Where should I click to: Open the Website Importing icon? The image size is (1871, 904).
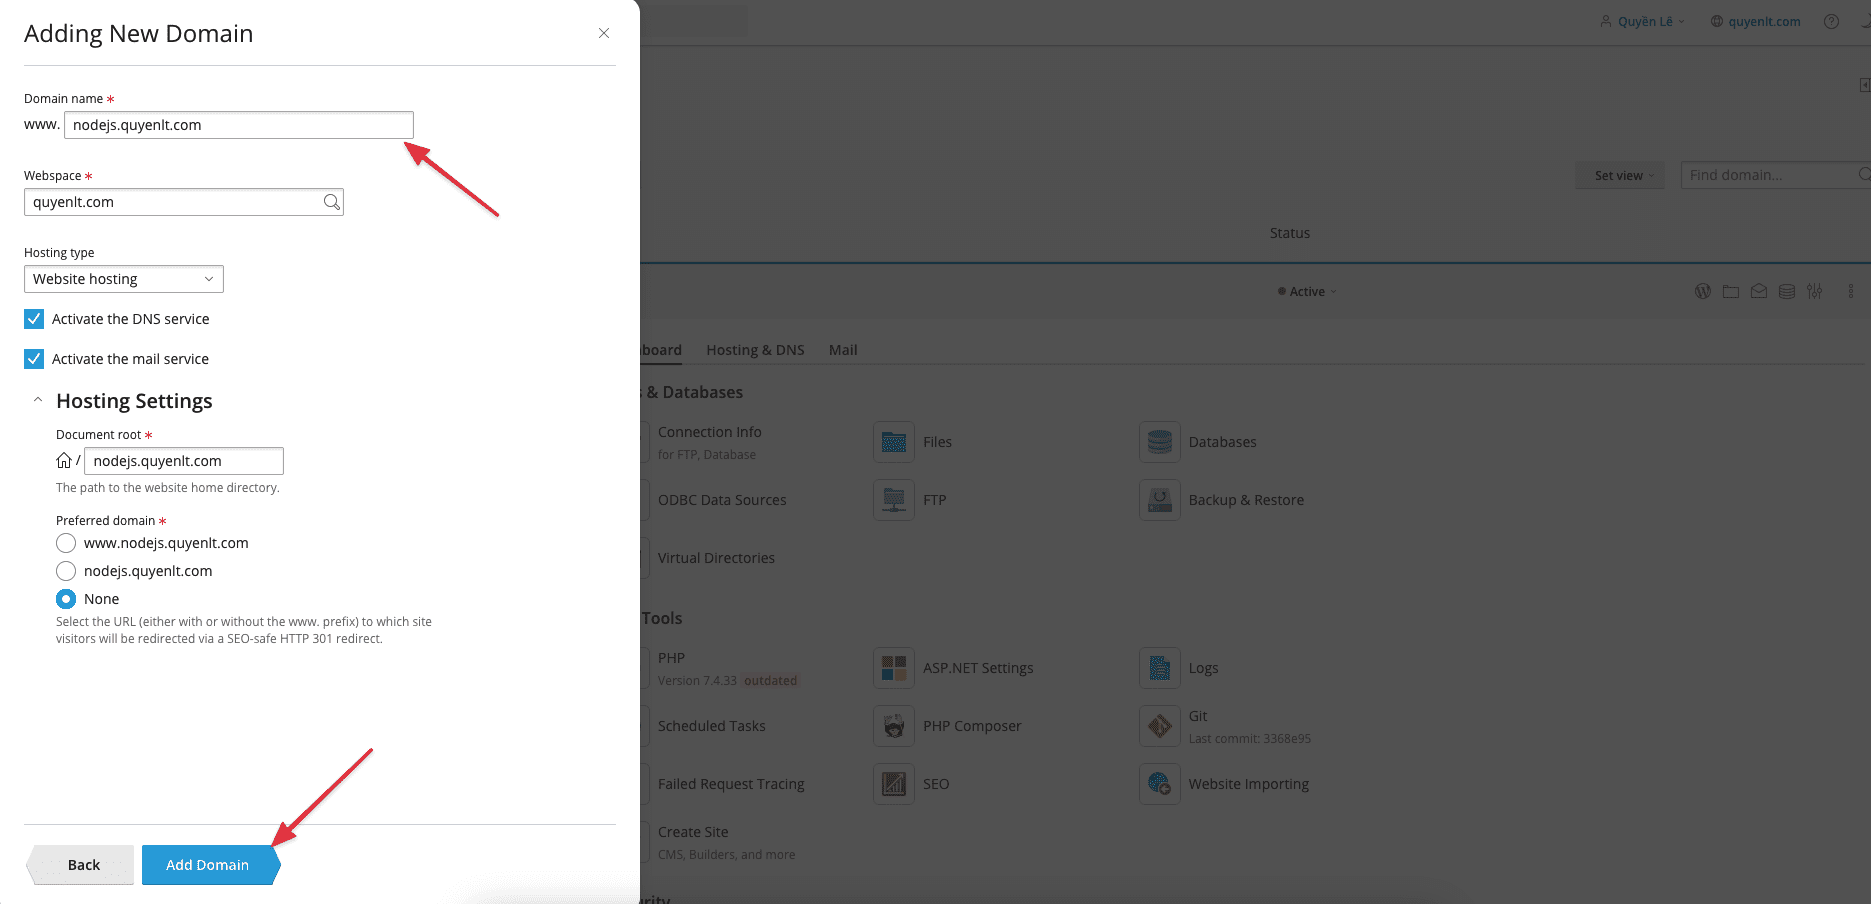[1159, 784]
